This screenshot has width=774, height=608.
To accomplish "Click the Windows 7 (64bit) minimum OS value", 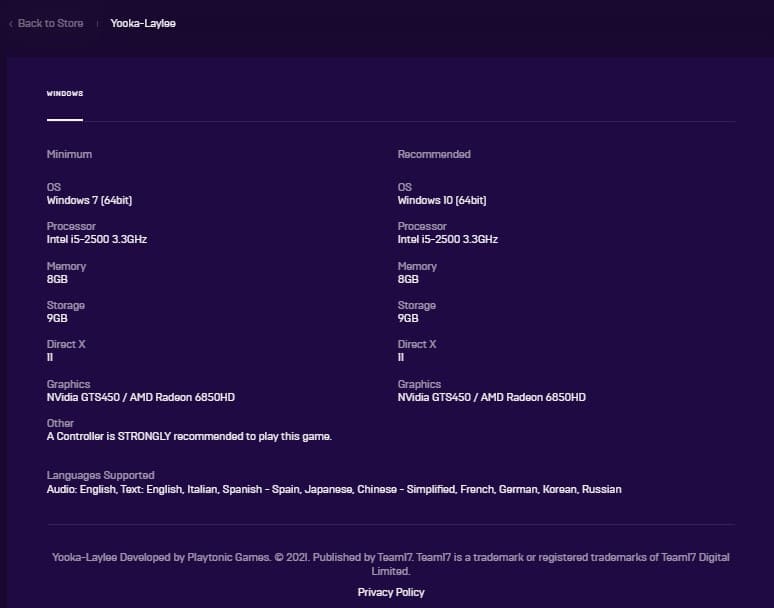I will tap(89, 200).
